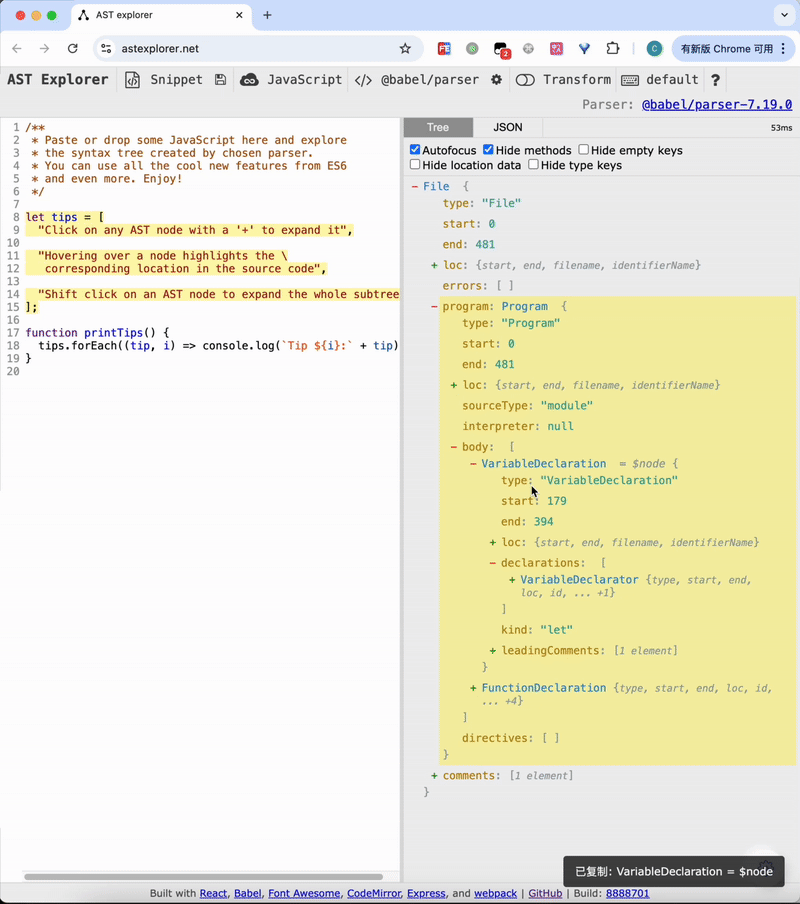Open the Font Awesome footer link
This screenshot has height=904, width=800.
pos(304,893)
